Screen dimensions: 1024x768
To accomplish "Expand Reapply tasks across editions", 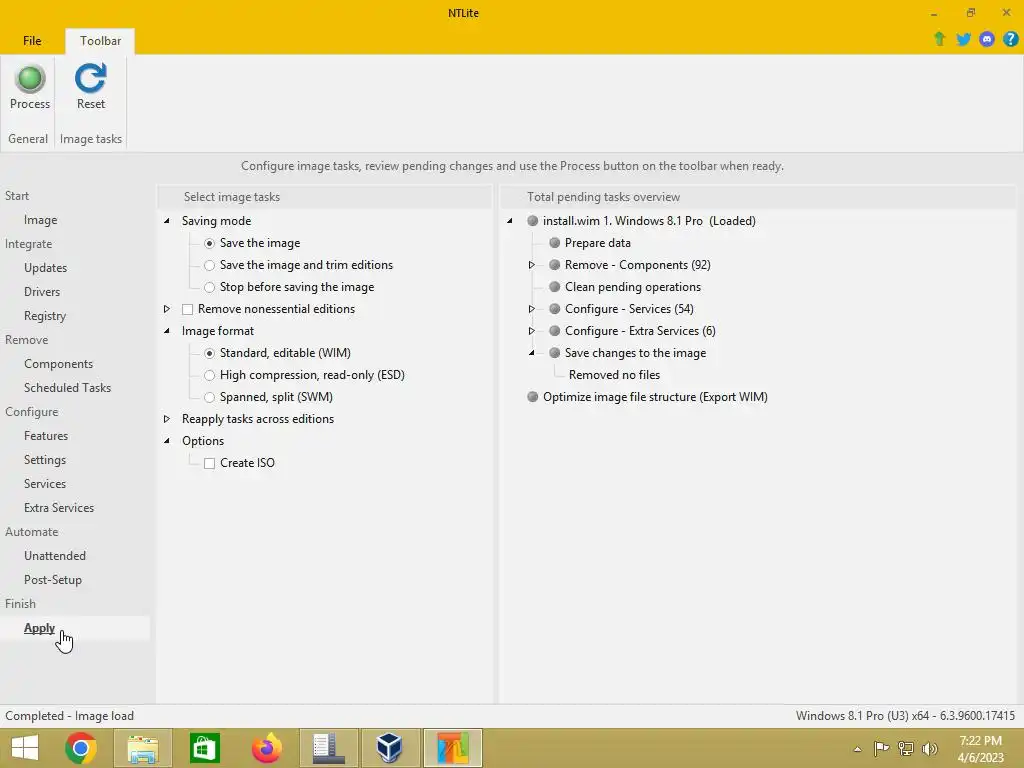I will [x=167, y=419].
